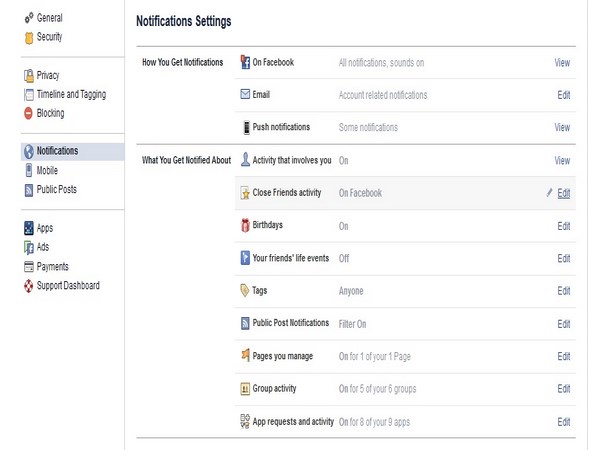Viewport: 600px width, 450px height.
Task: Open General settings
Action: (x=49, y=18)
